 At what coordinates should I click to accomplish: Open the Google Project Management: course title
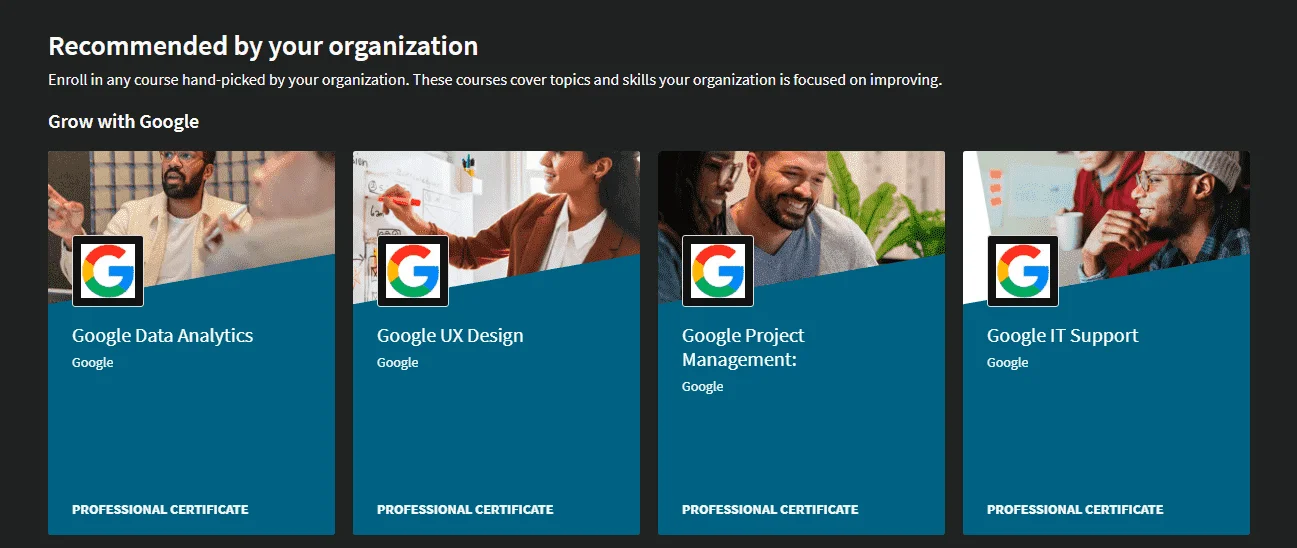click(x=743, y=347)
